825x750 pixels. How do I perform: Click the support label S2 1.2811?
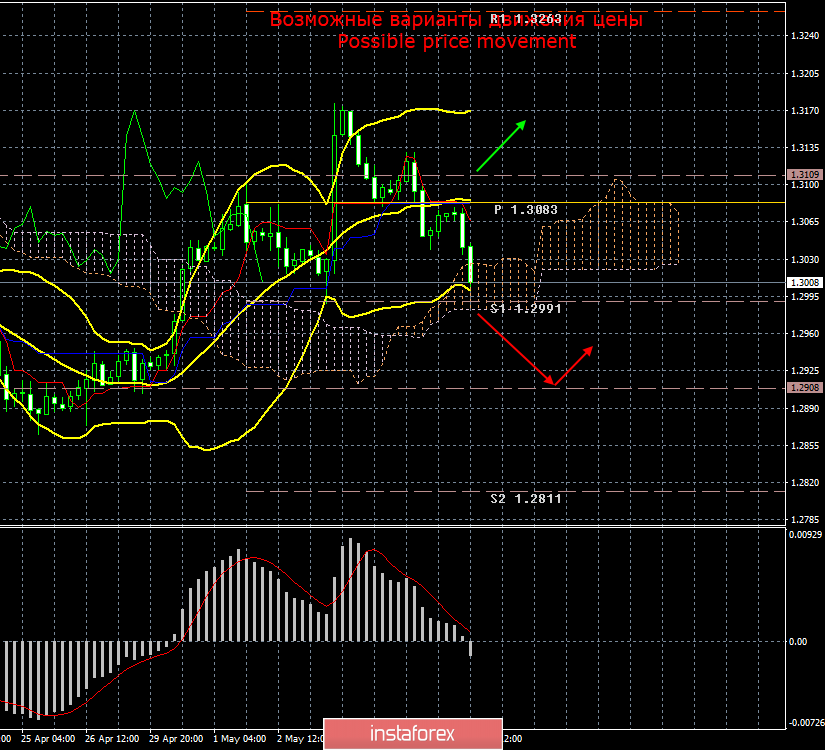click(526, 498)
